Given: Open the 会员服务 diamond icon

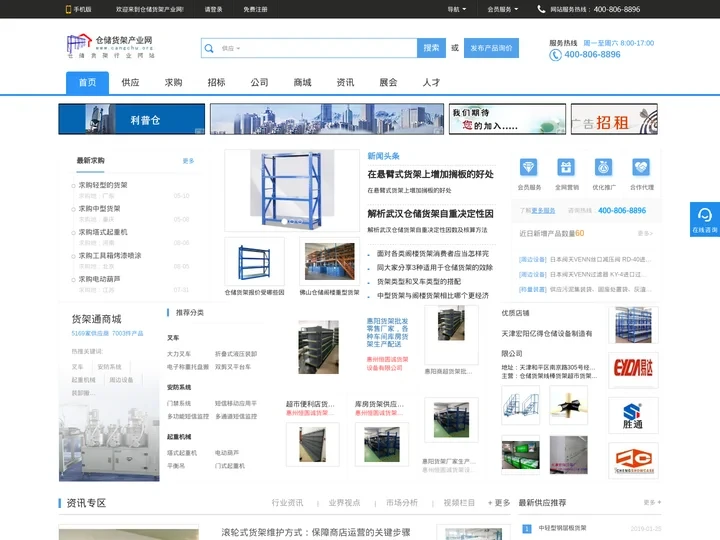Looking at the screenshot, I should pyautogui.click(x=529, y=167).
